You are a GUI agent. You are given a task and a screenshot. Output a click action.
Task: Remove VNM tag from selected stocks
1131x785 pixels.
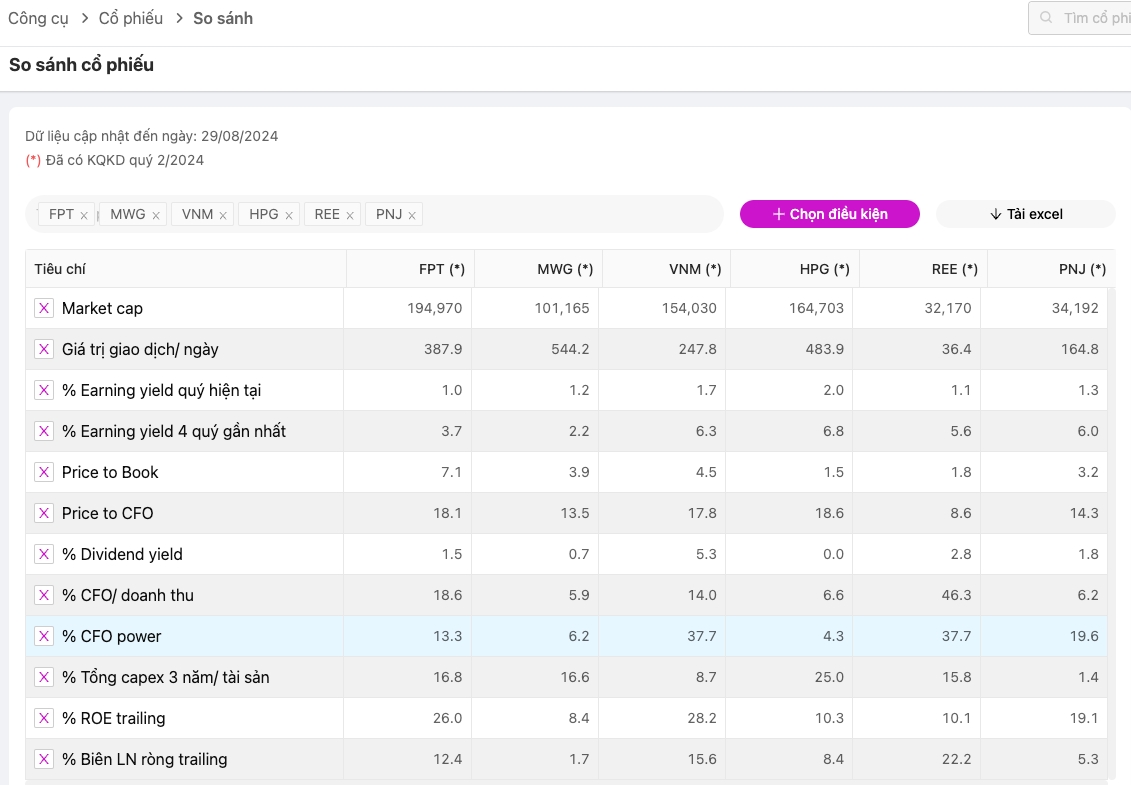pos(223,215)
